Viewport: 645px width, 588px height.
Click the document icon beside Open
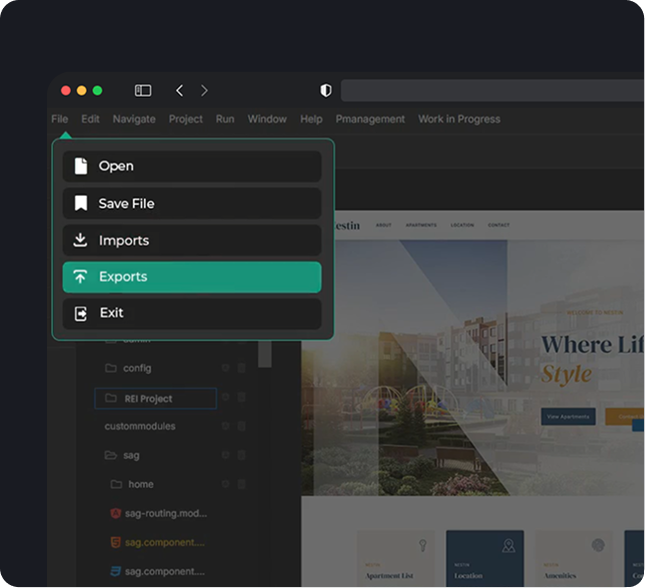click(81, 166)
